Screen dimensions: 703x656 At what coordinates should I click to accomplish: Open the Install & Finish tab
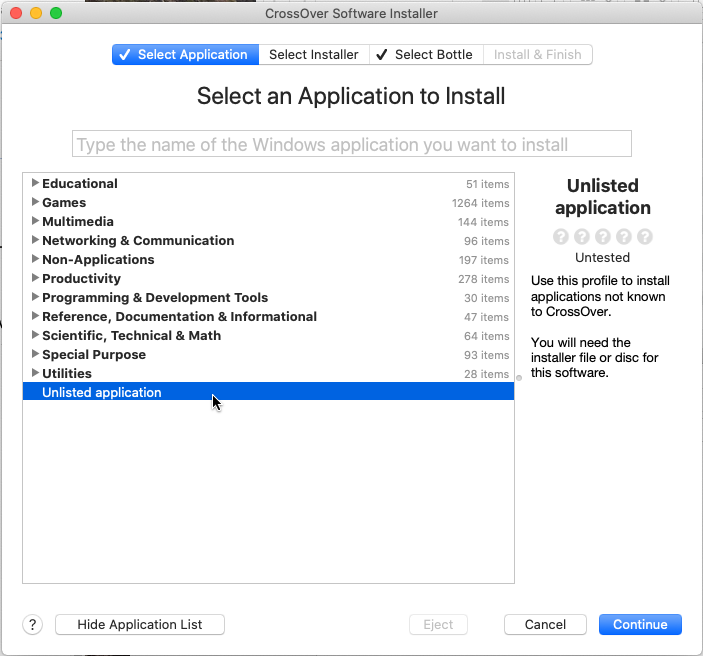point(538,55)
